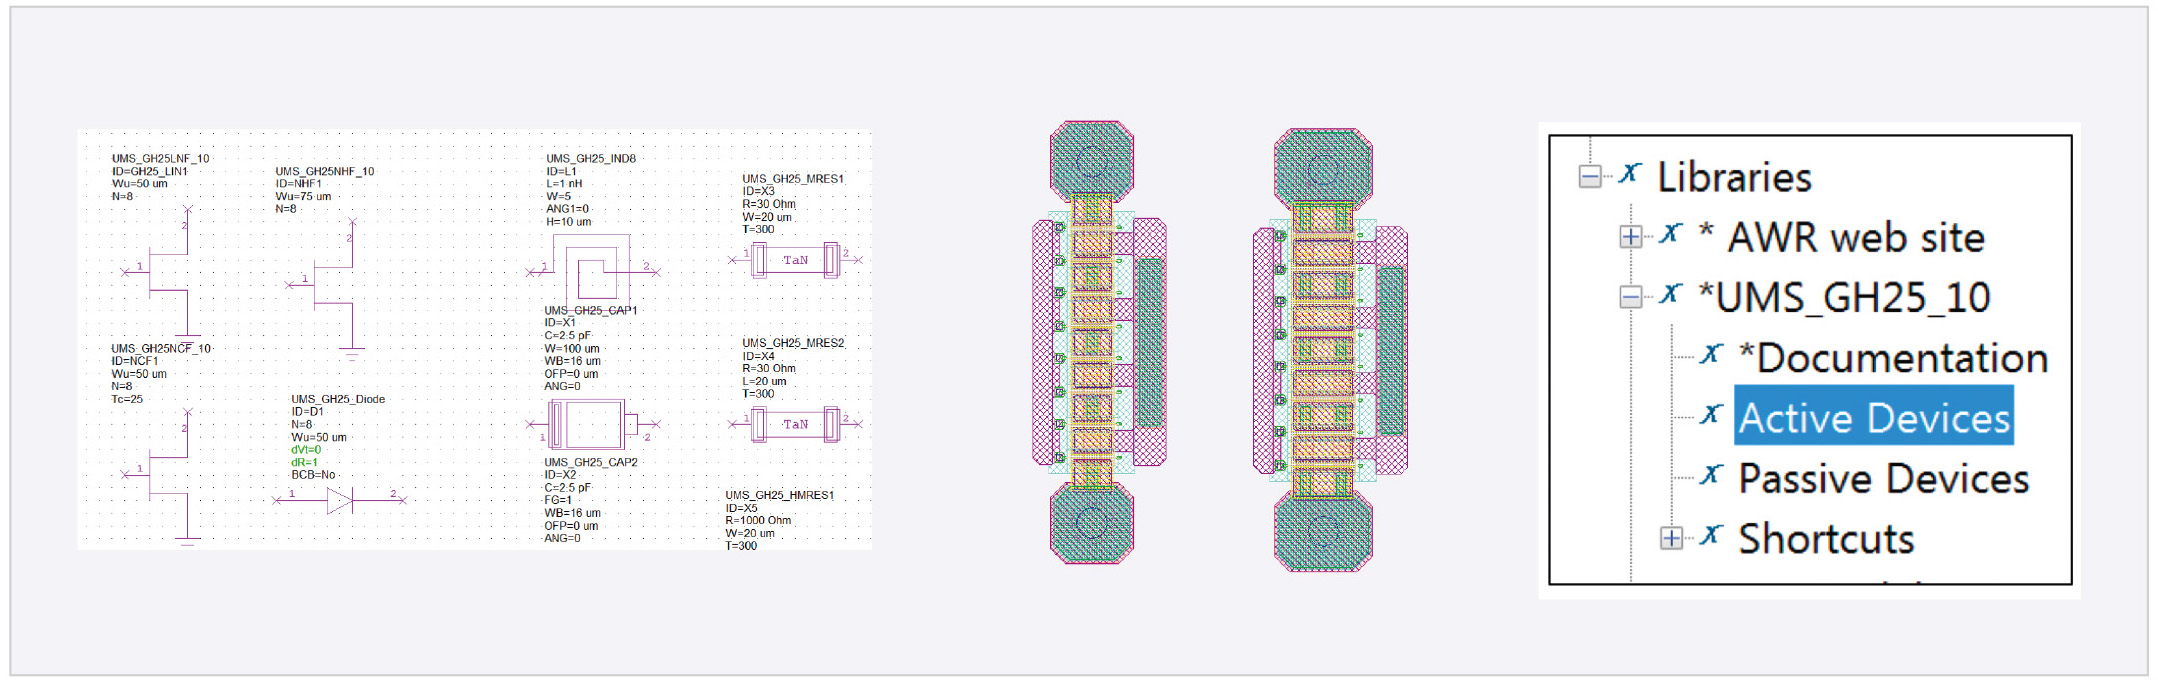Expand the Shortcuts node
2158x686 pixels.
click(x=1671, y=538)
